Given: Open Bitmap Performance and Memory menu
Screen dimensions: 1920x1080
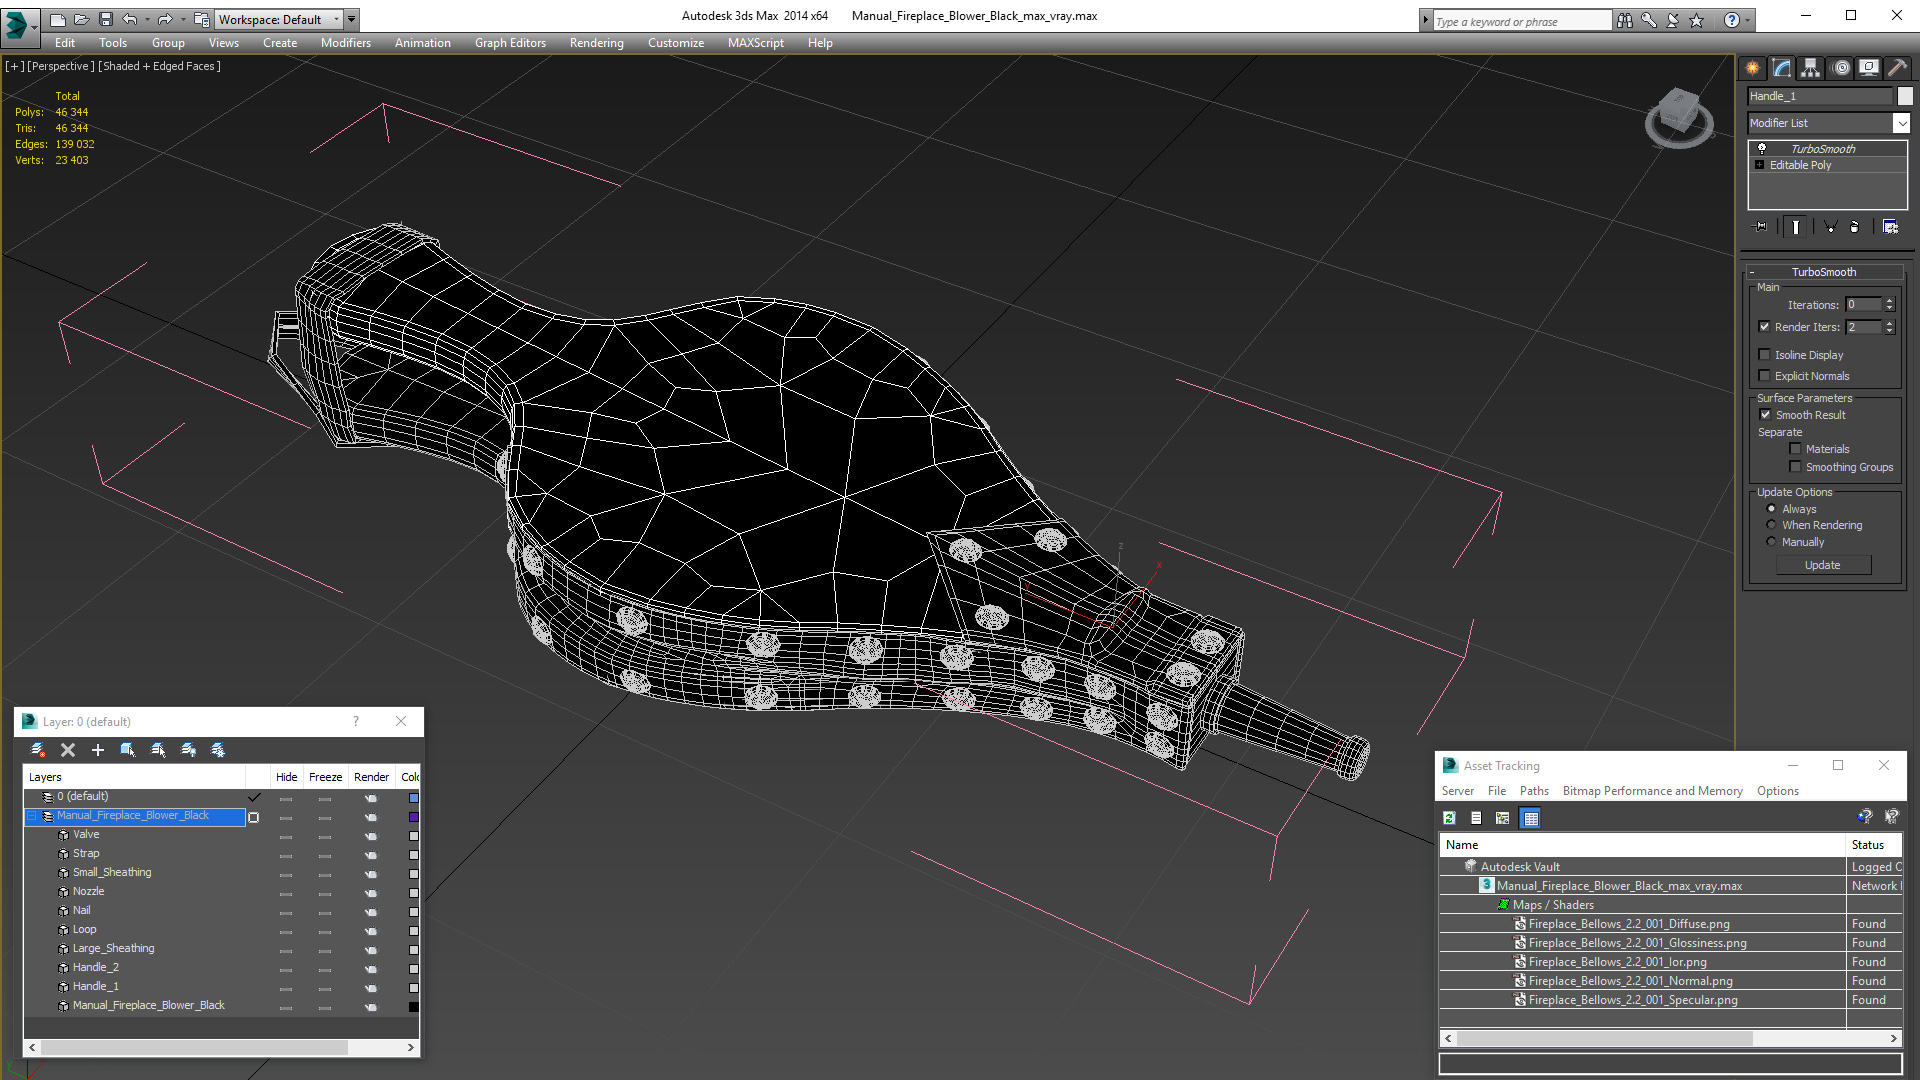Looking at the screenshot, I should 1652,791.
